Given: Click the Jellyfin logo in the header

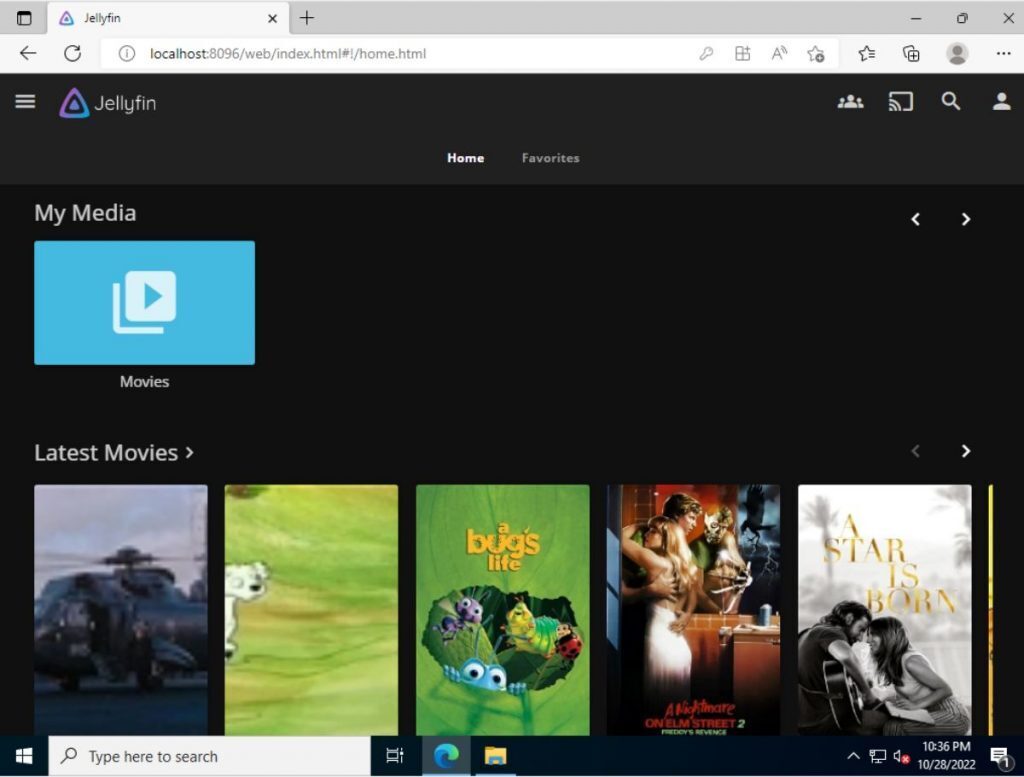Looking at the screenshot, I should point(106,102).
